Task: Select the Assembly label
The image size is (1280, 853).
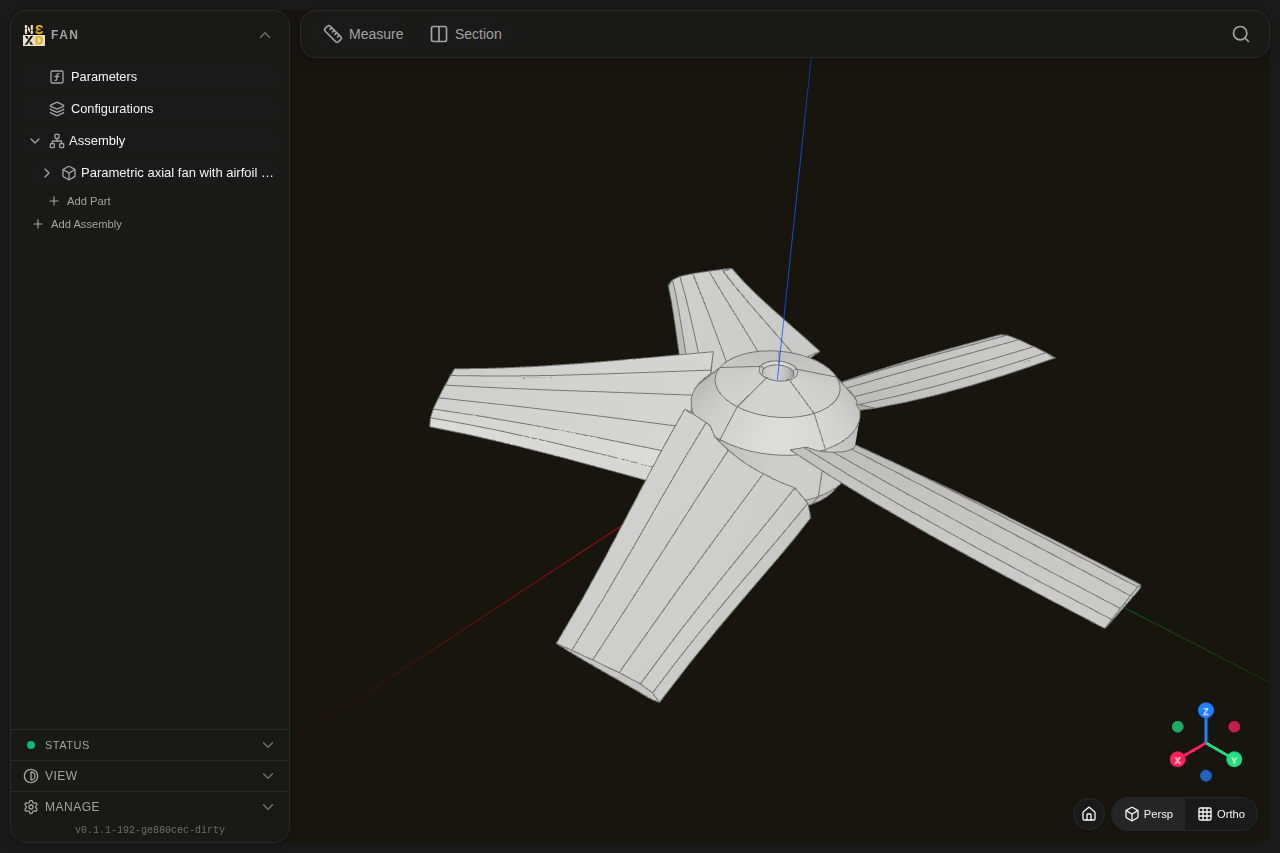Action: click(97, 141)
